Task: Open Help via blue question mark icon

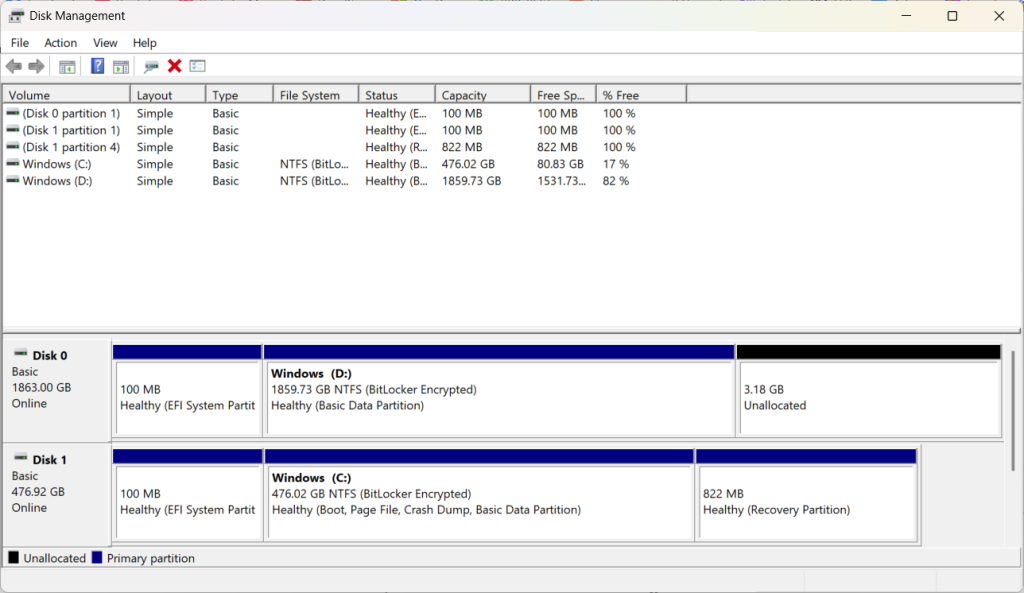Action: pyautogui.click(x=97, y=66)
